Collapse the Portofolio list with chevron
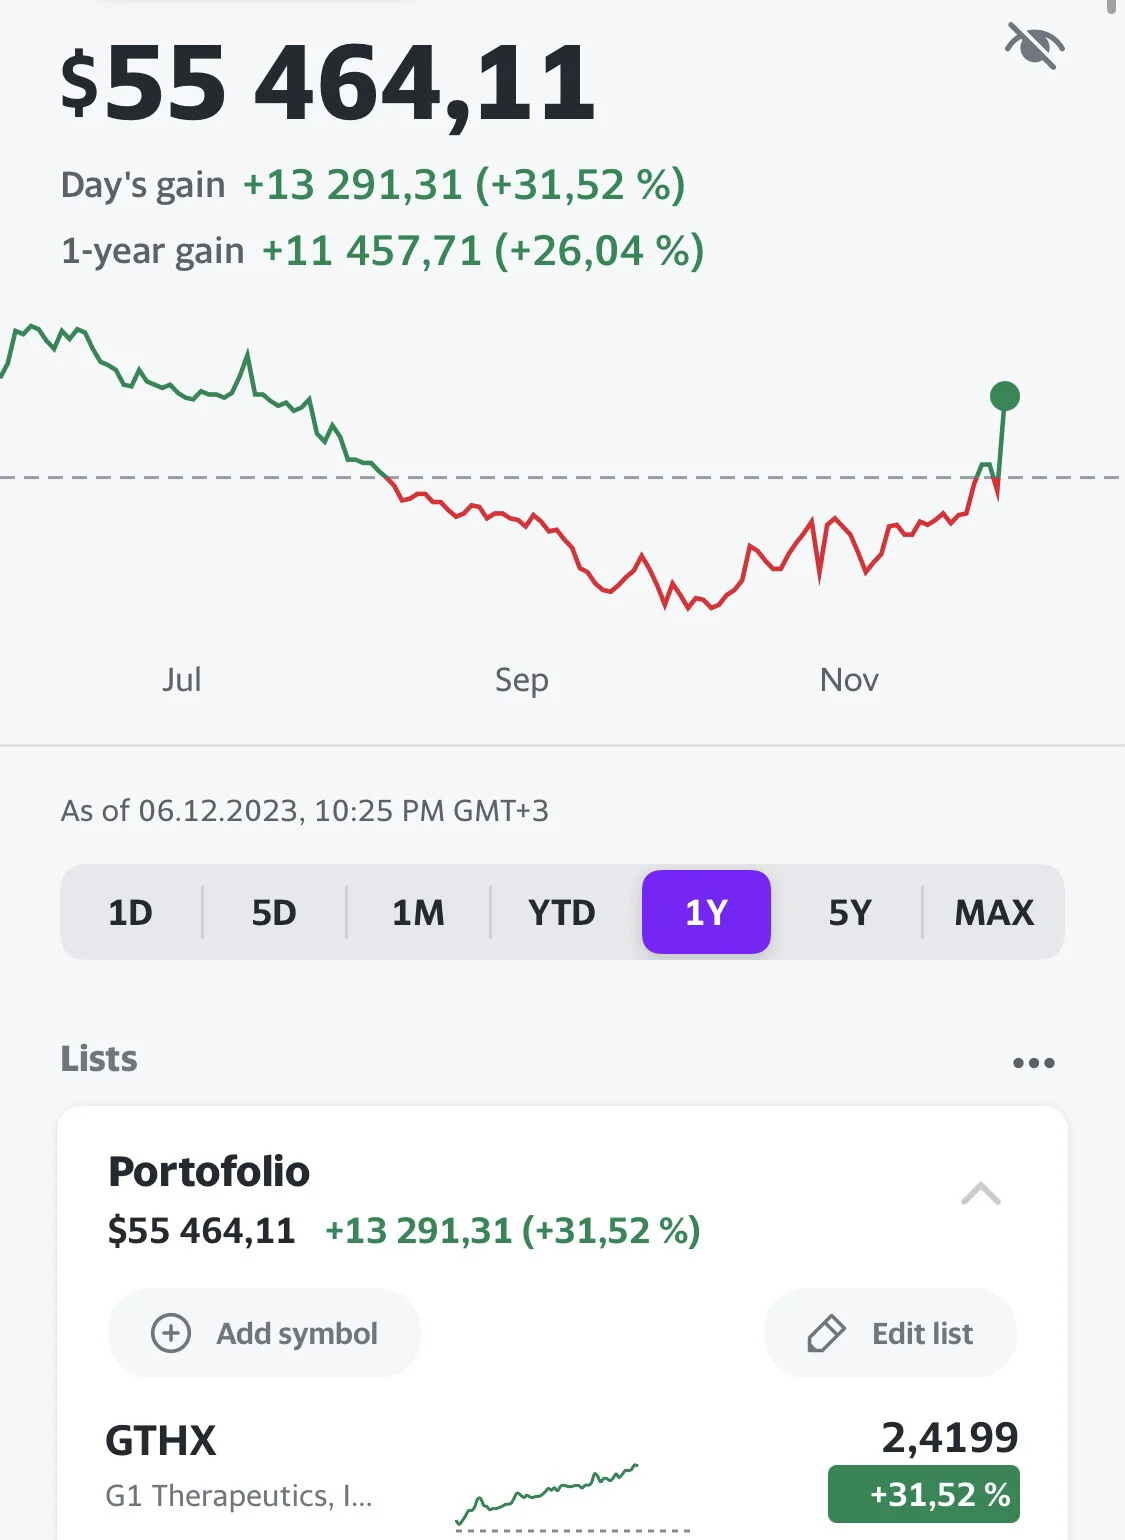The width and height of the screenshot is (1125, 1540). [981, 1193]
